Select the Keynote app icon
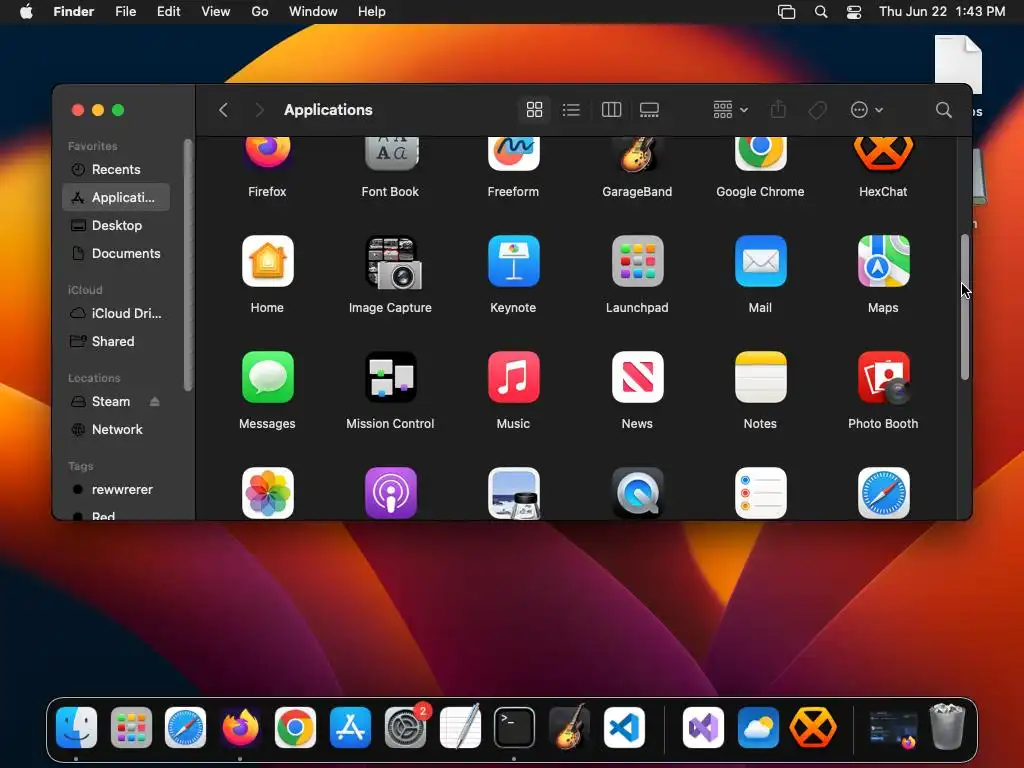The width and height of the screenshot is (1024, 768). click(x=513, y=261)
